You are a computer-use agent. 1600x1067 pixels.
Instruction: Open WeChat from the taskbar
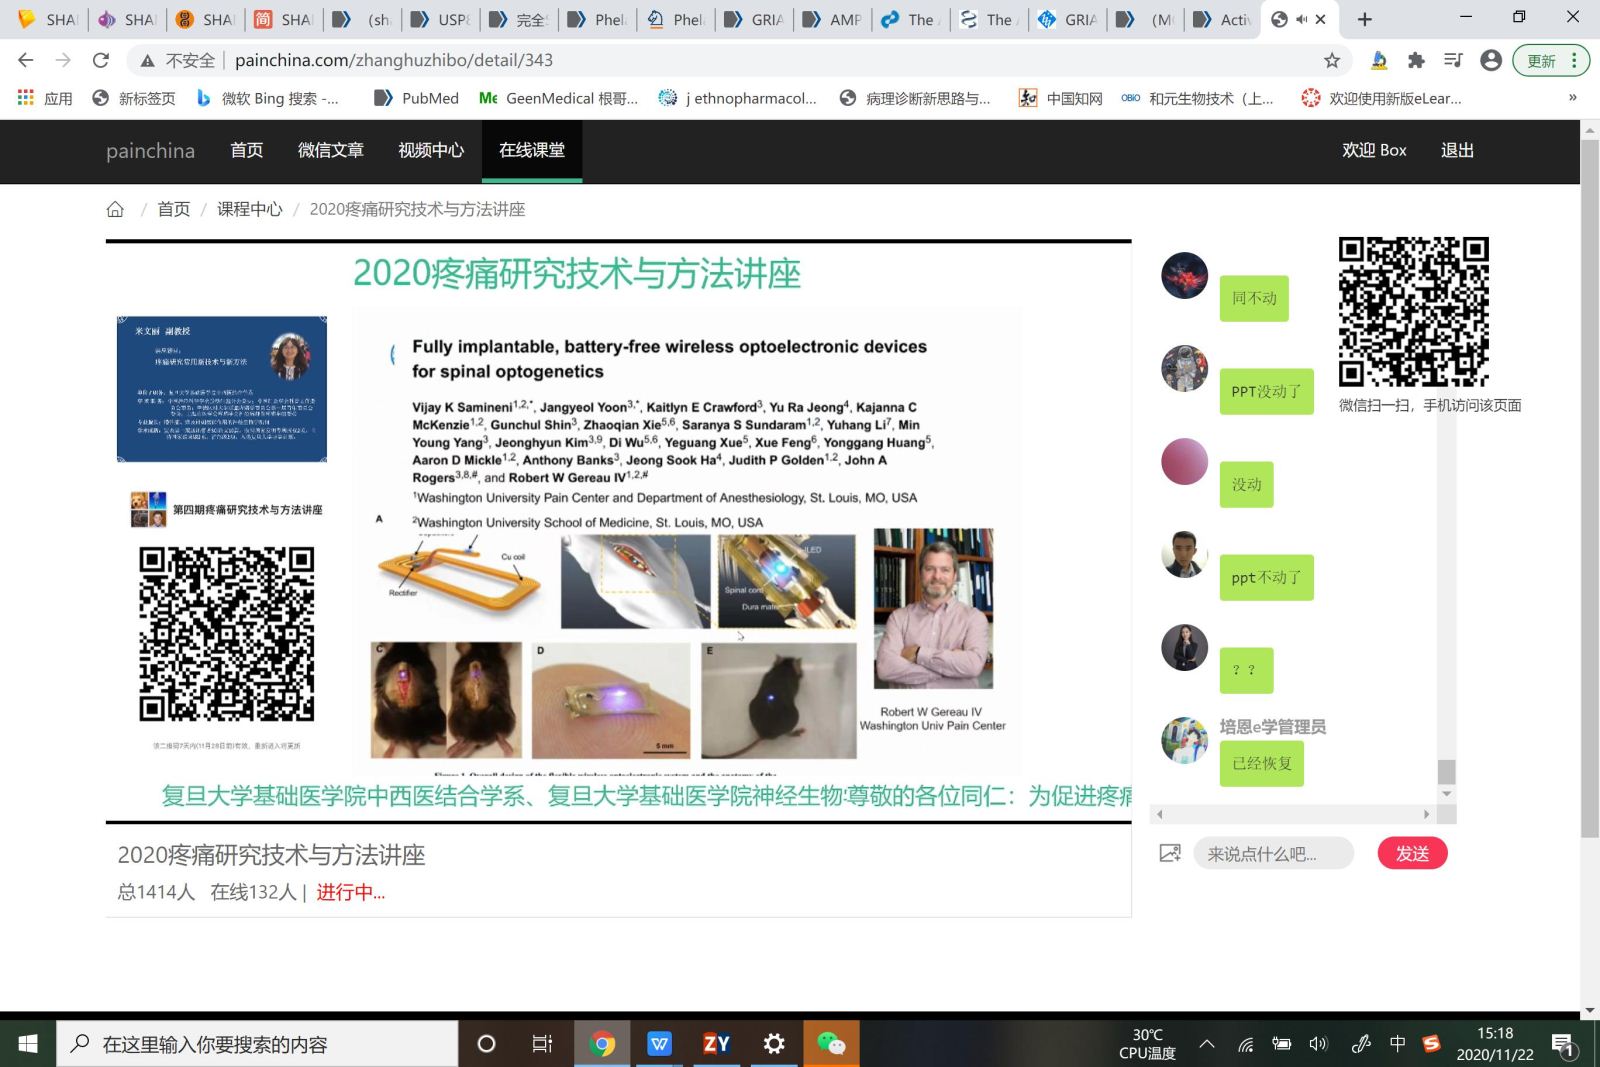tap(831, 1044)
